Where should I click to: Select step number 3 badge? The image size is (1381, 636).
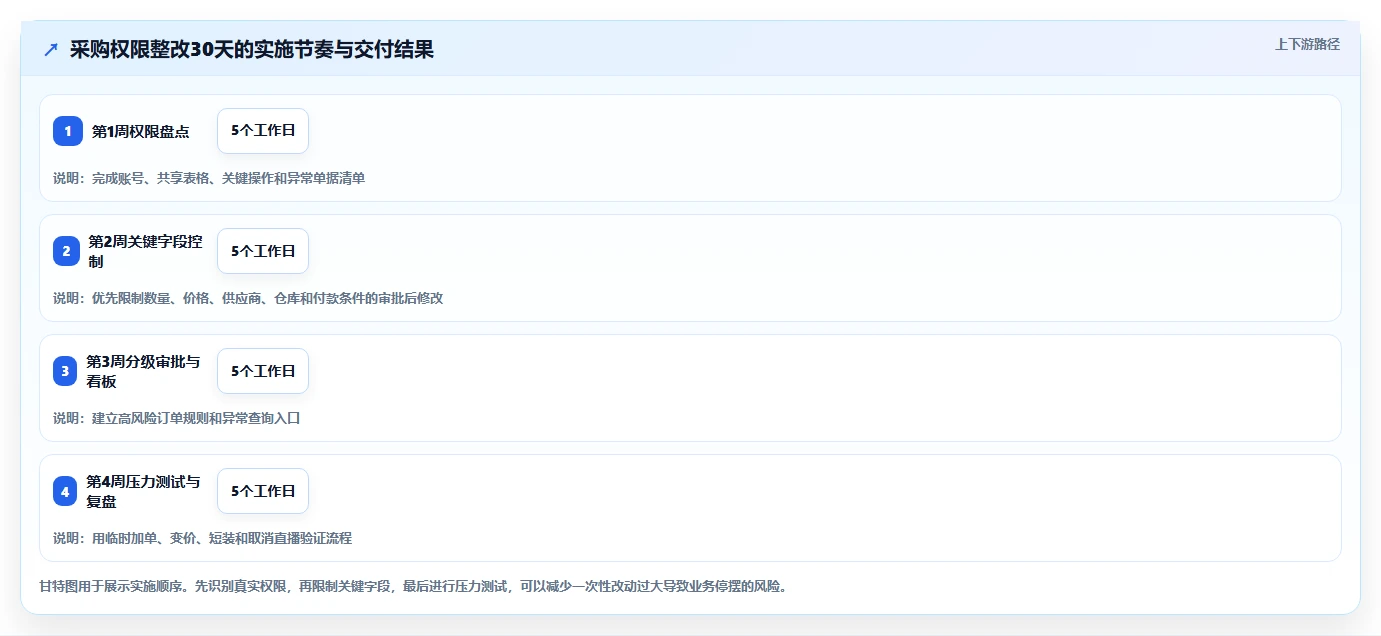(x=65, y=371)
